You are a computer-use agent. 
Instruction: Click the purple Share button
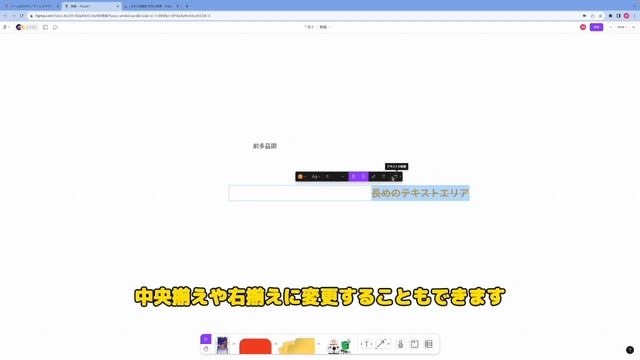pos(596,27)
